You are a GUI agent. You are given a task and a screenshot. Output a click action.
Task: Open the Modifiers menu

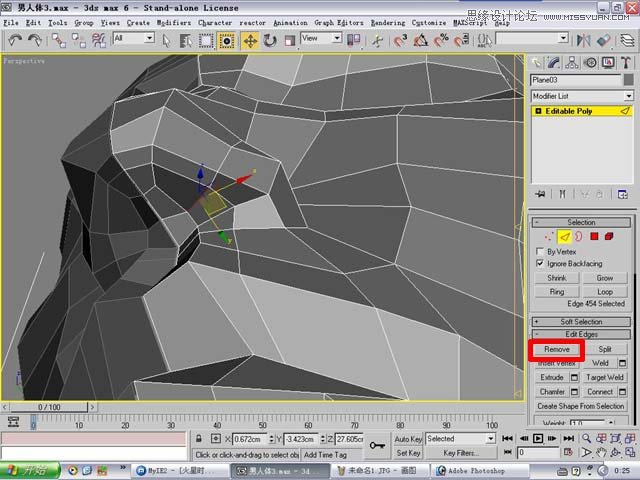coord(173,23)
